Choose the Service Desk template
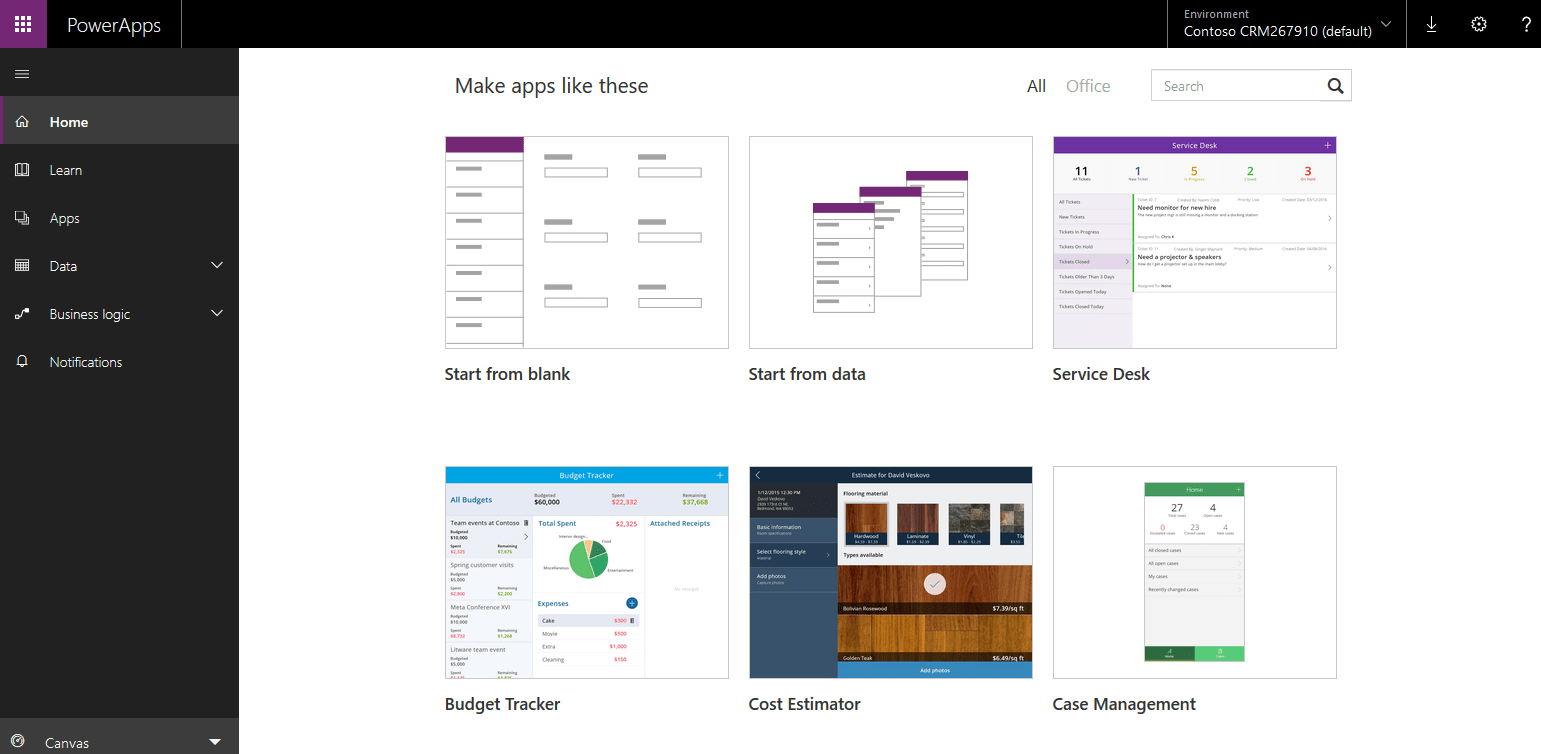The width and height of the screenshot is (1541, 754). coord(1194,242)
